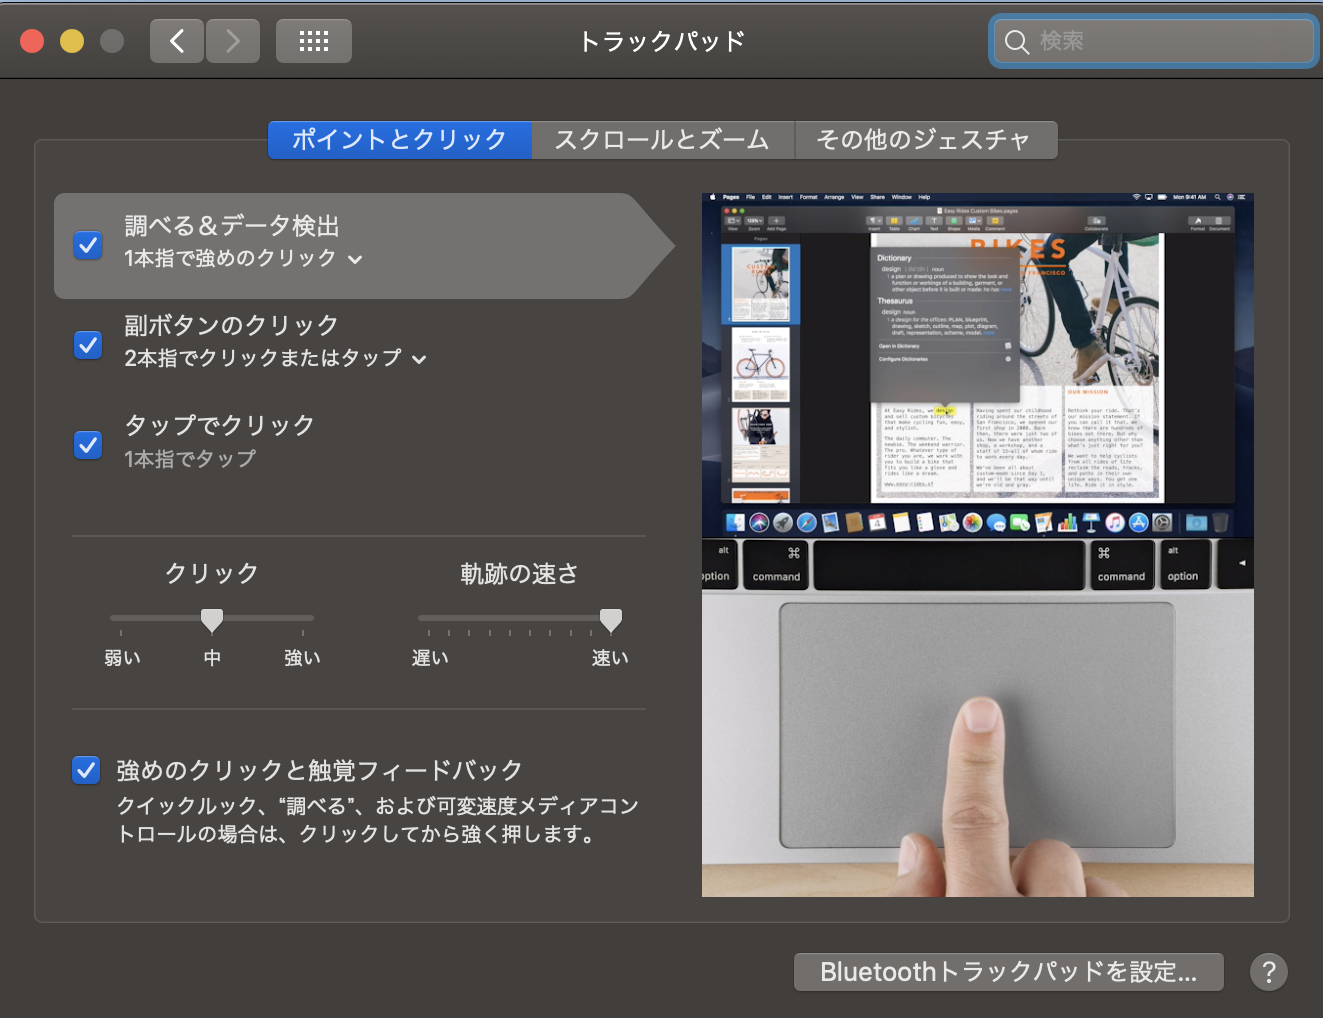The width and height of the screenshot is (1323, 1018).
Task: Show all preferences via the grid icon
Action: click(313, 41)
